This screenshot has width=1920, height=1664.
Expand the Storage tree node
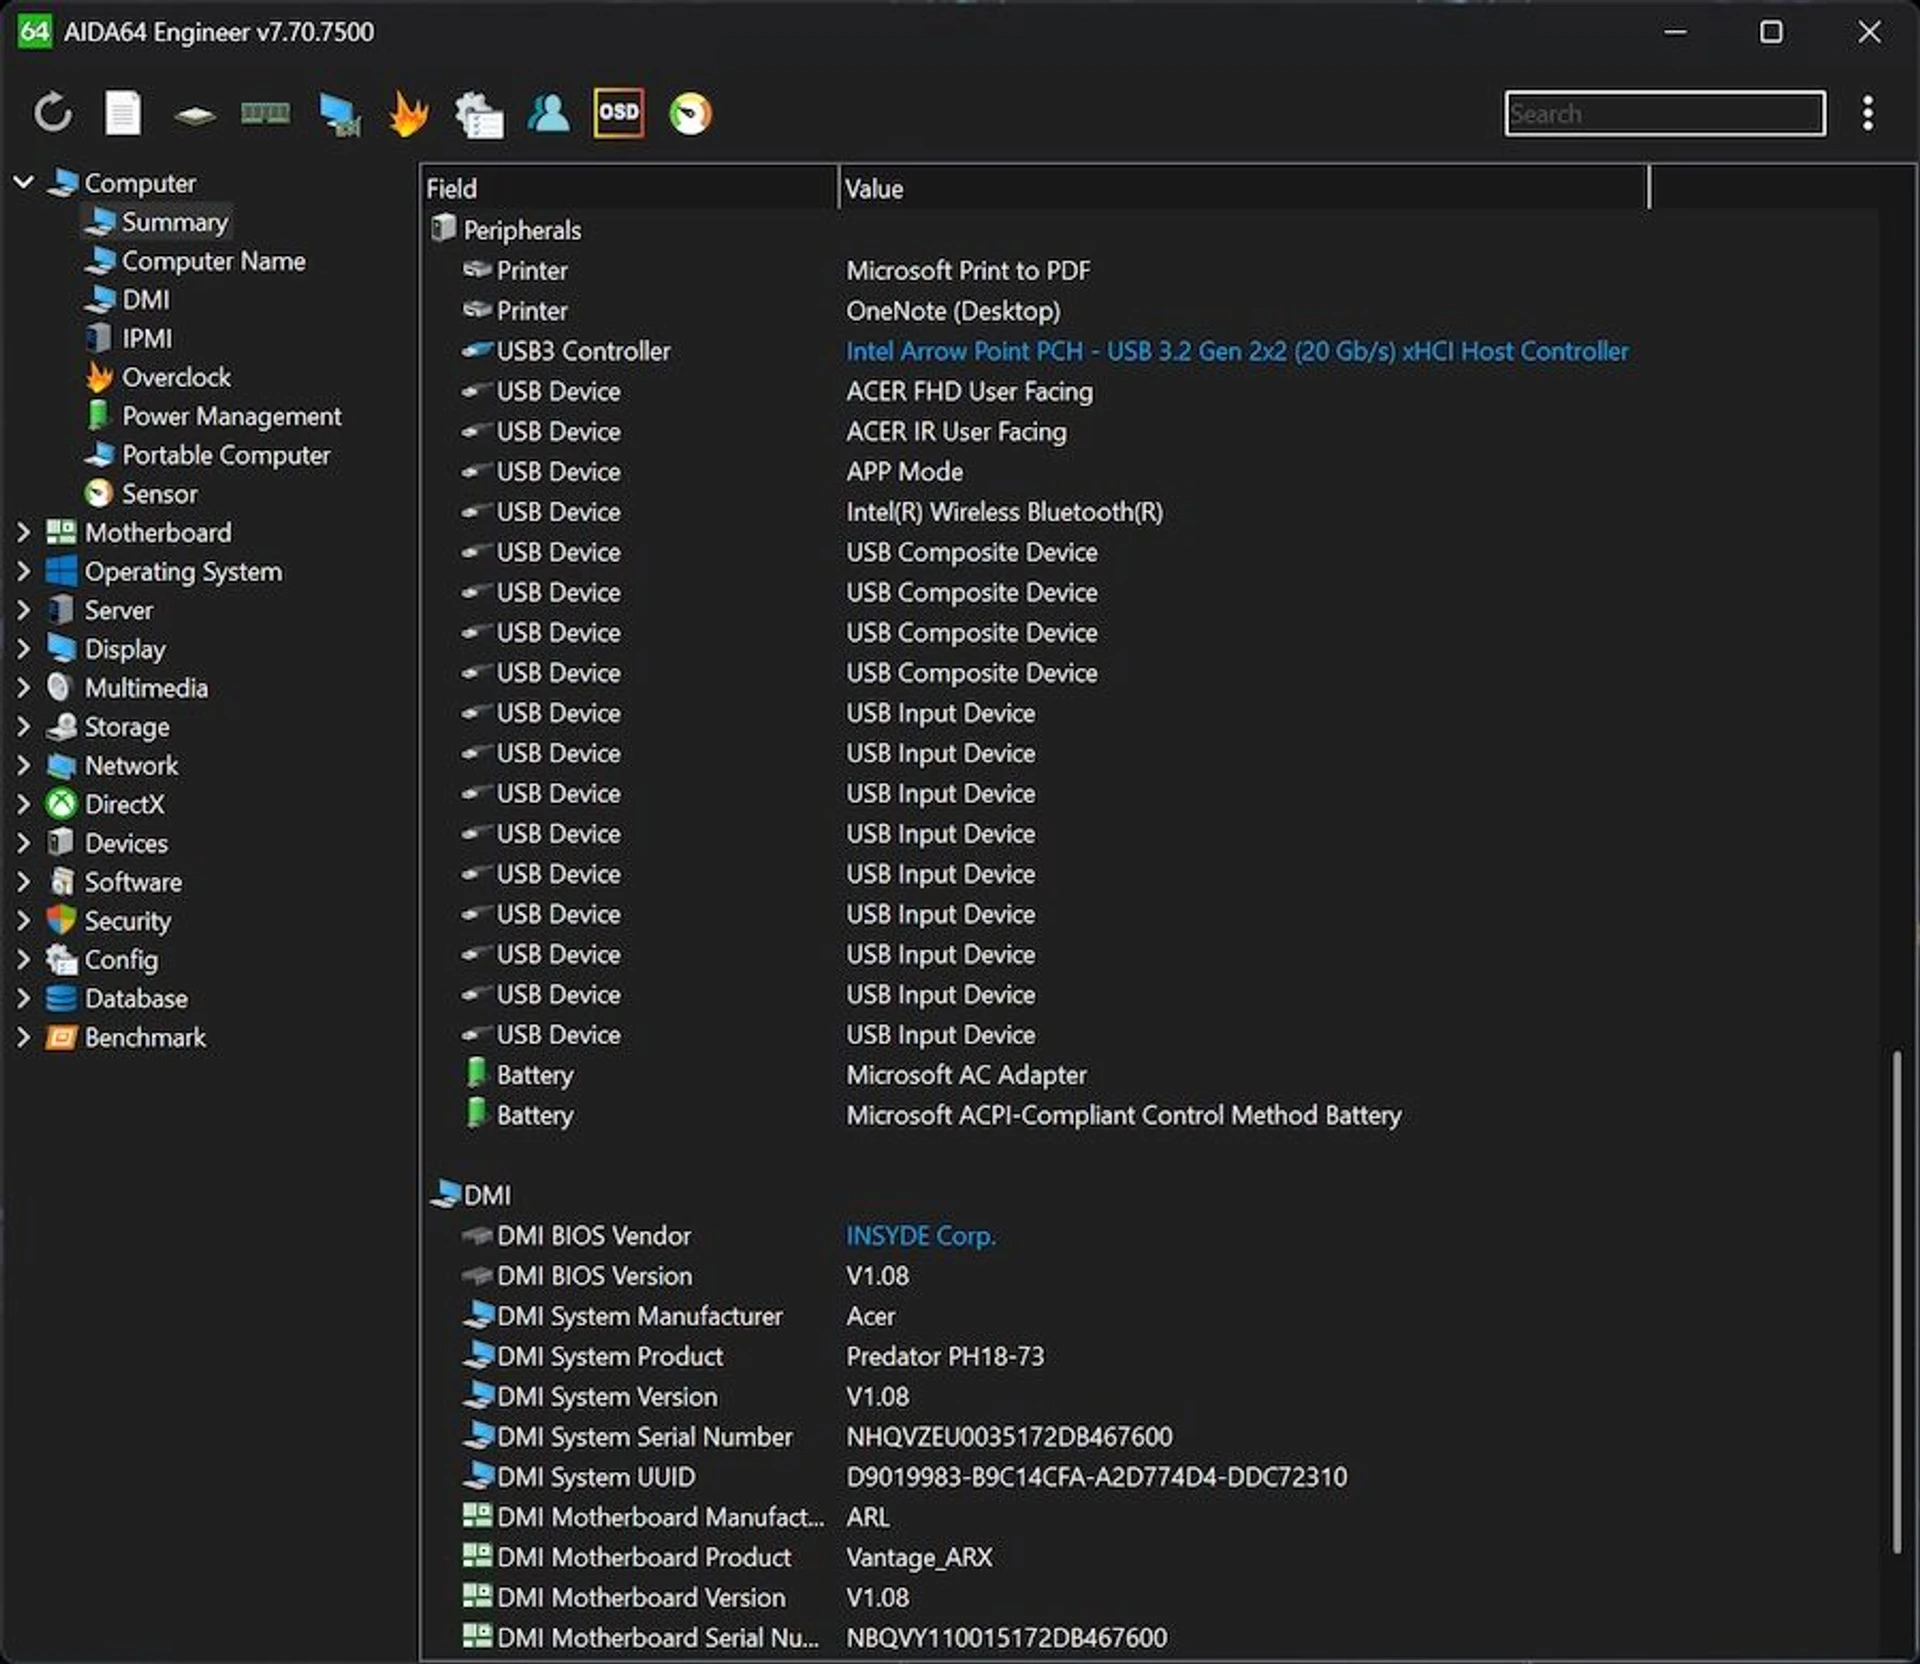[24, 726]
